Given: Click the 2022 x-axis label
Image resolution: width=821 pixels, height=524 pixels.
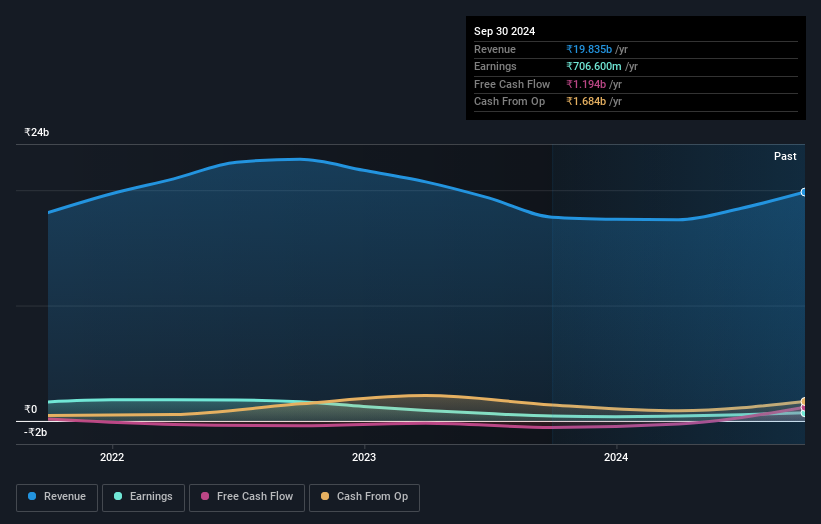Looking at the screenshot, I should point(112,457).
